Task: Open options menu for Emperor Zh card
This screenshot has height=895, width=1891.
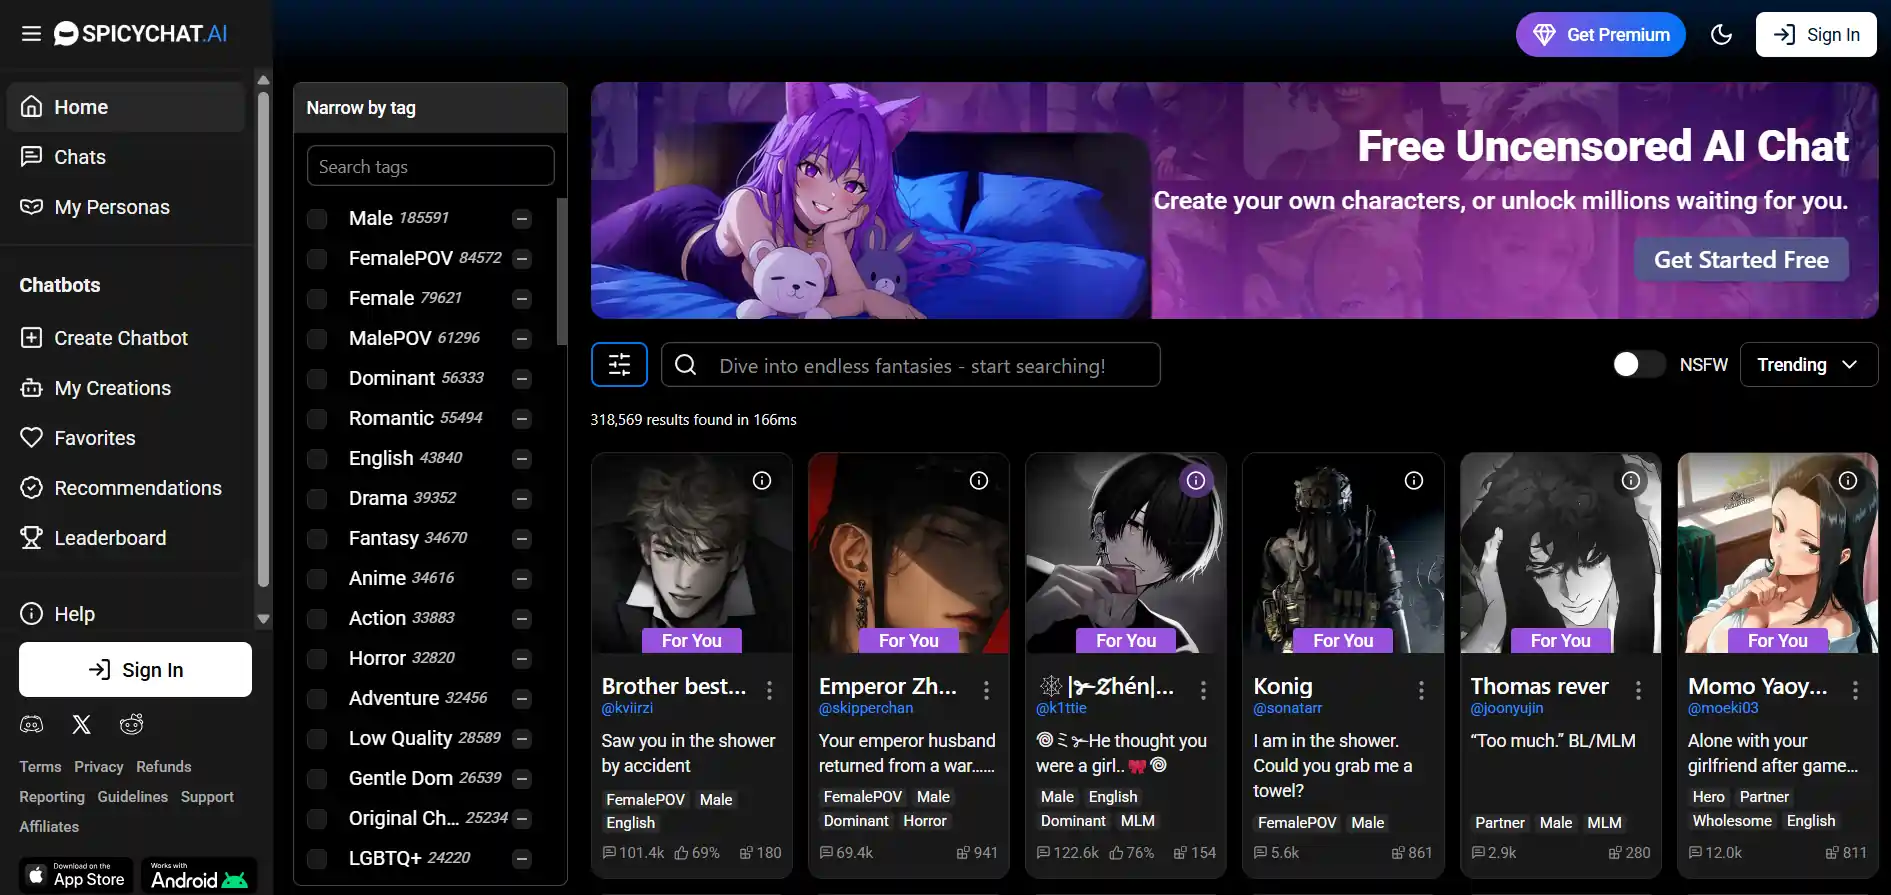Action: [986, 690]
